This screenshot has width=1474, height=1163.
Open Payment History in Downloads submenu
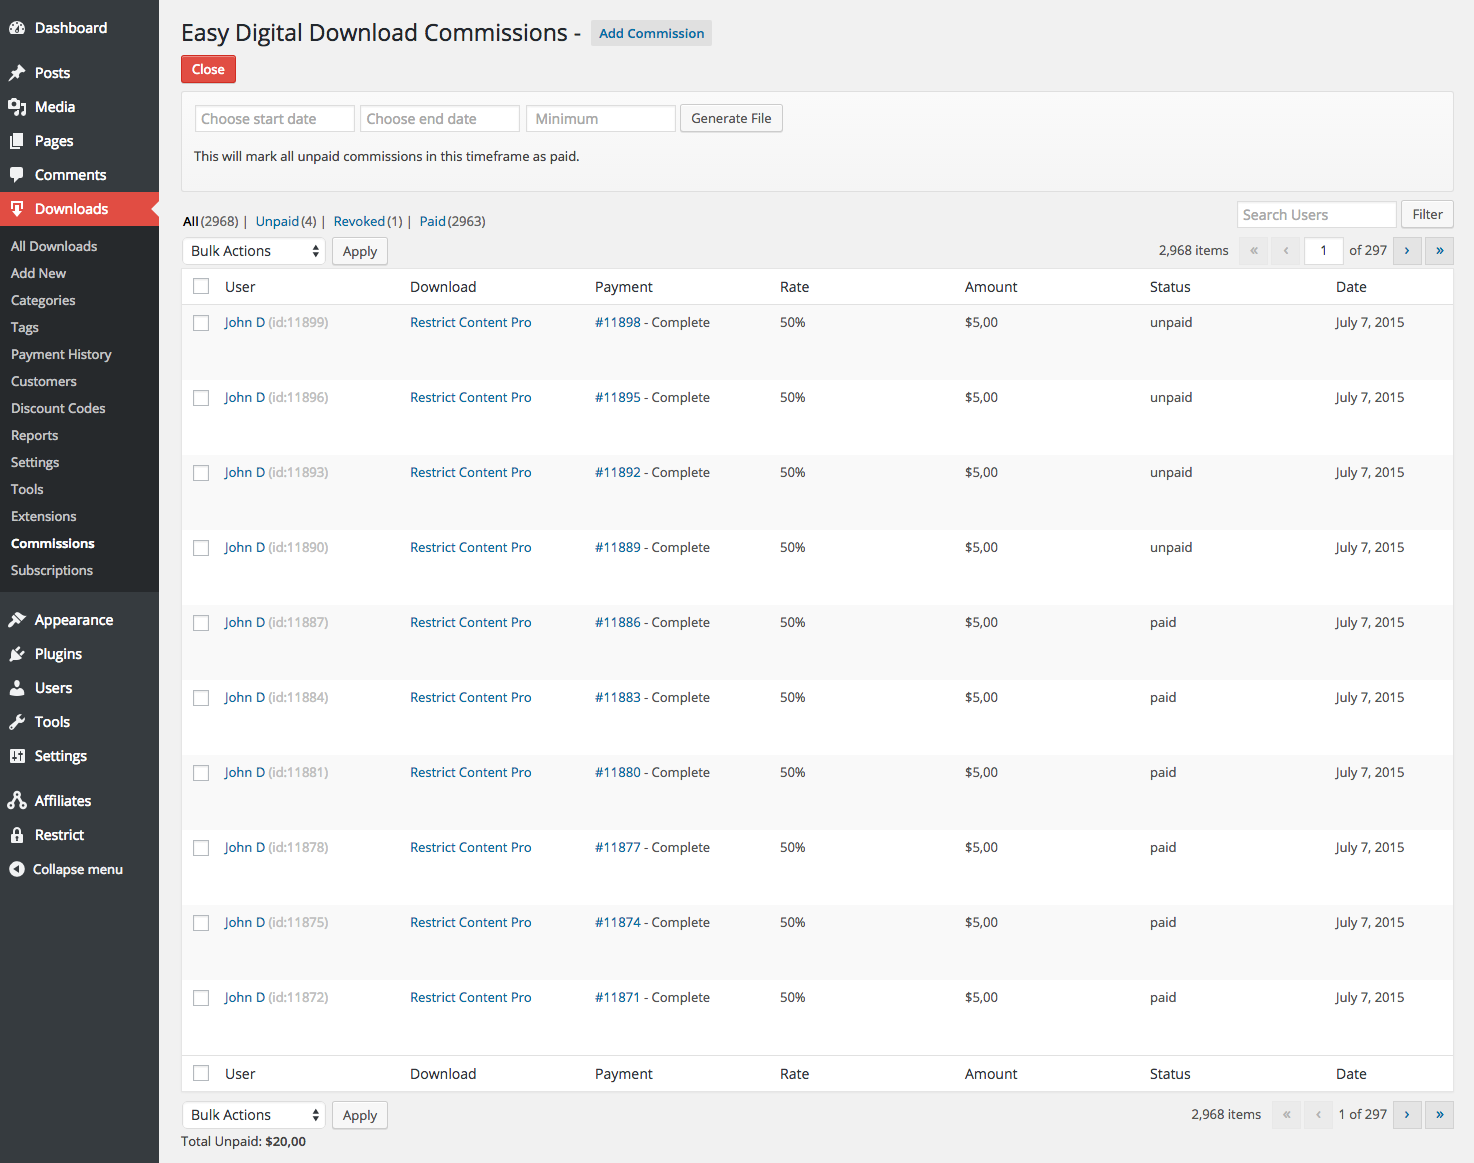(61, 354)
